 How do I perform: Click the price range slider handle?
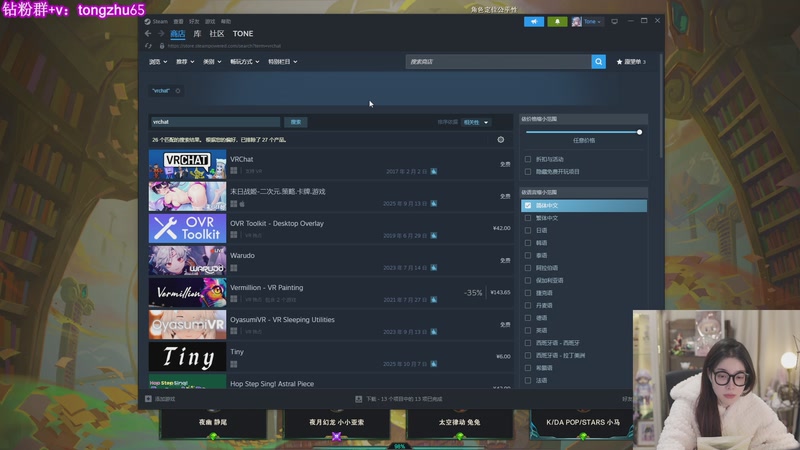639,132
